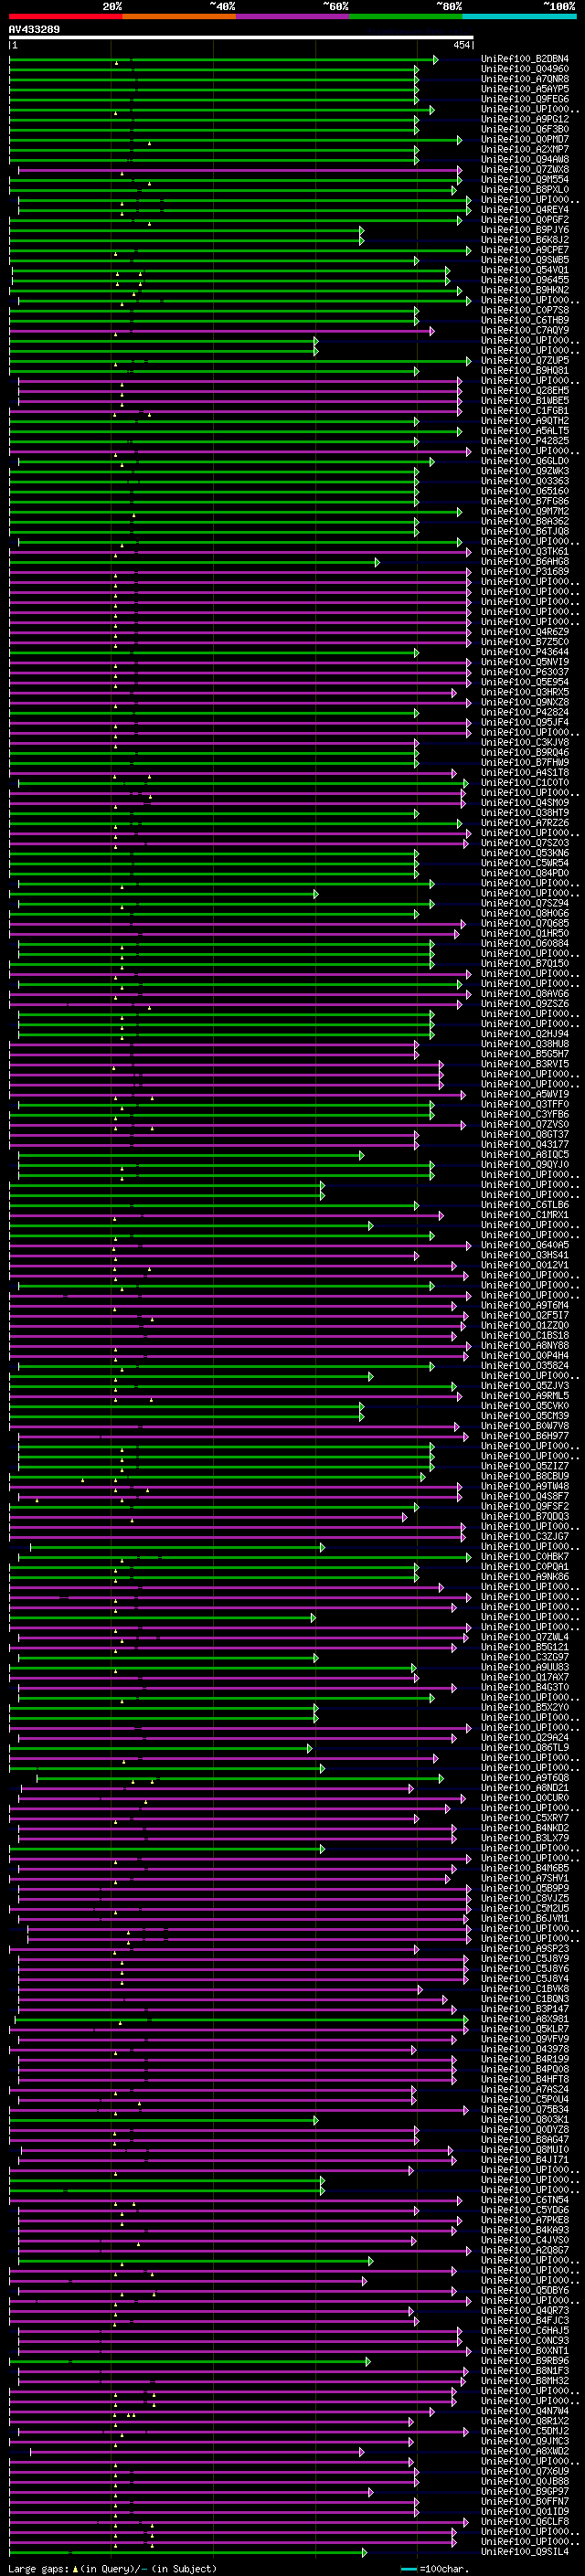Open hit UniRef100_Q9FEG6

(x=525, y=99)
